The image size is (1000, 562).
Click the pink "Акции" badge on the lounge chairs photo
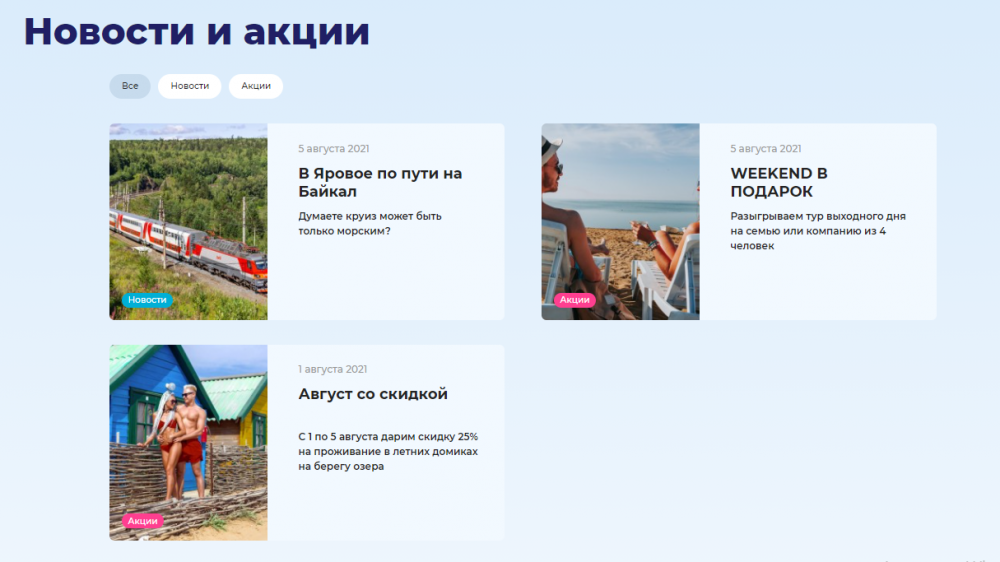[x=574, y=300]
